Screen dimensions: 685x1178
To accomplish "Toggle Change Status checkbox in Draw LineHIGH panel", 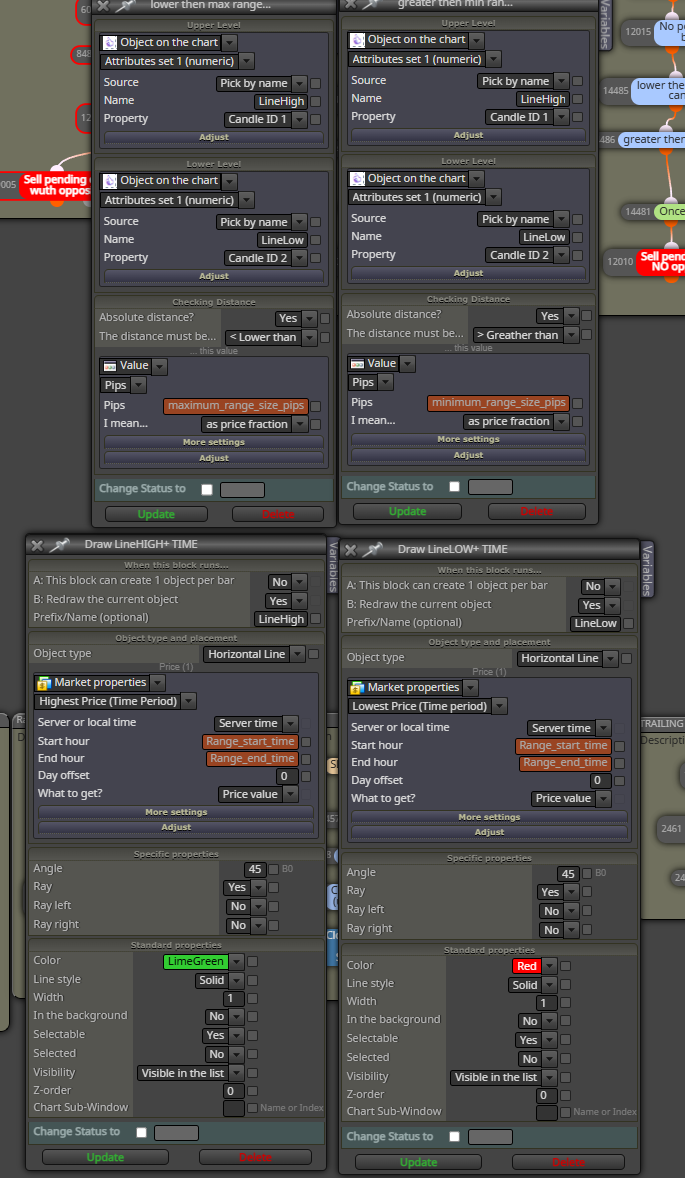I will 141,1132.
